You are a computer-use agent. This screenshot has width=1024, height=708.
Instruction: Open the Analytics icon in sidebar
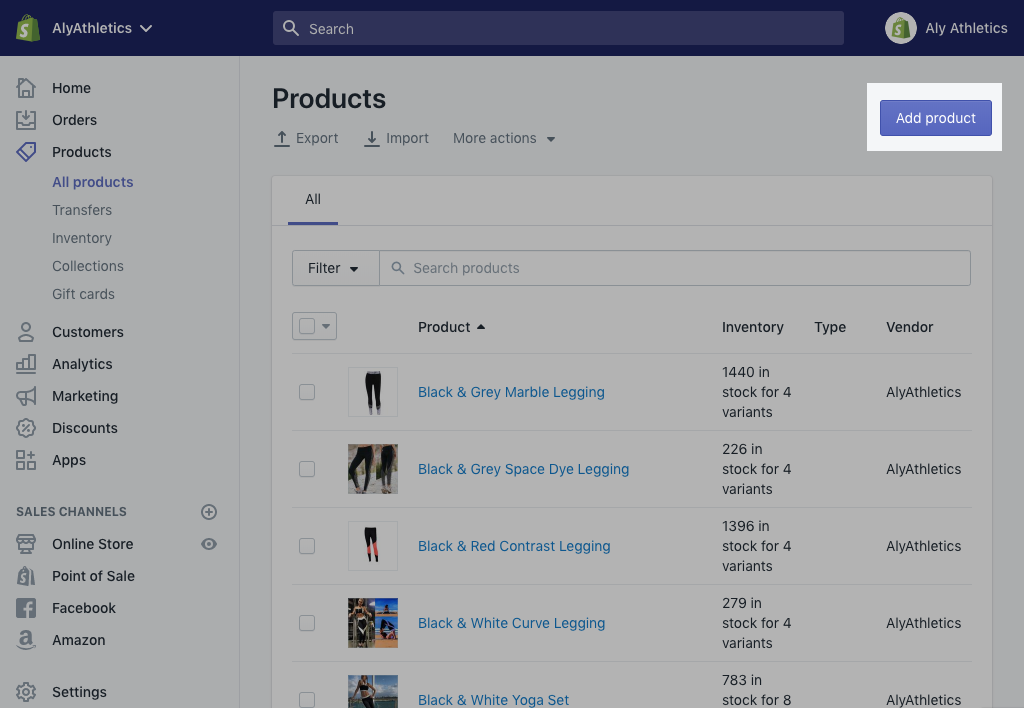tap(28, 364)
